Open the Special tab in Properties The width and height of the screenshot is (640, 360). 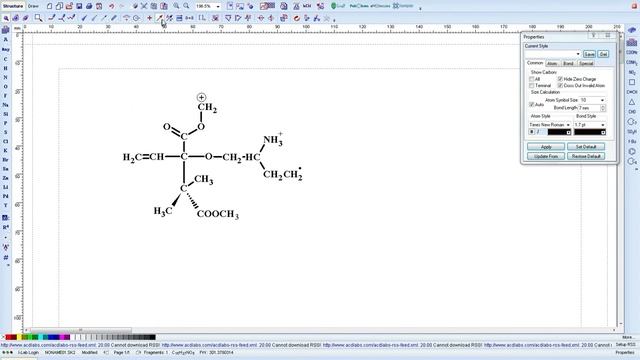point(586,63)
